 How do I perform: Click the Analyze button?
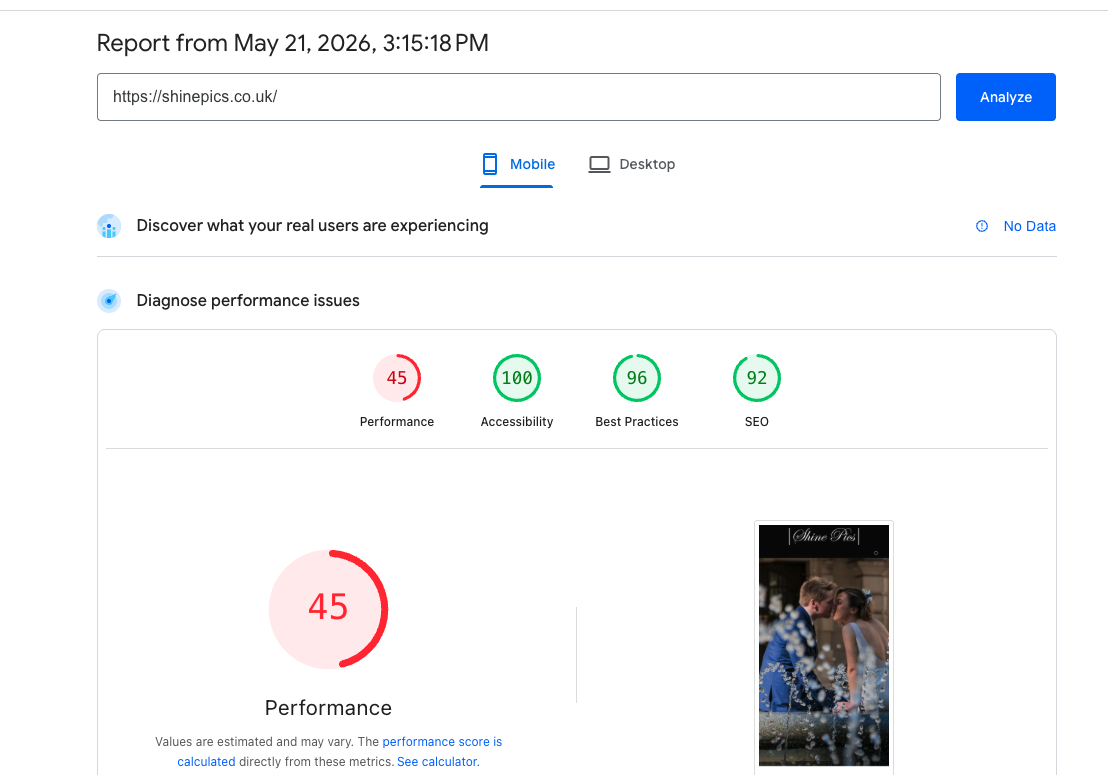pyautogui.click(x=1005, y=97)
